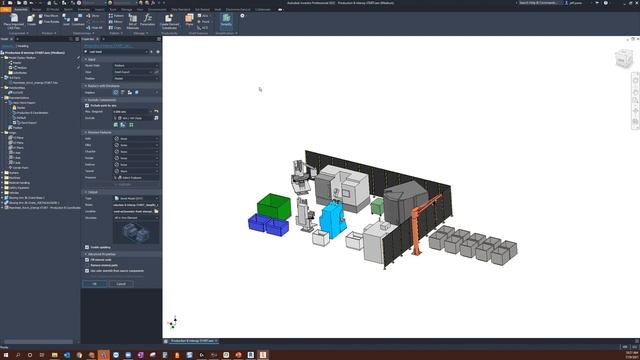
Task: Select the Free Rotate tool
Action: pyautogui.click(x=49, y=22)
